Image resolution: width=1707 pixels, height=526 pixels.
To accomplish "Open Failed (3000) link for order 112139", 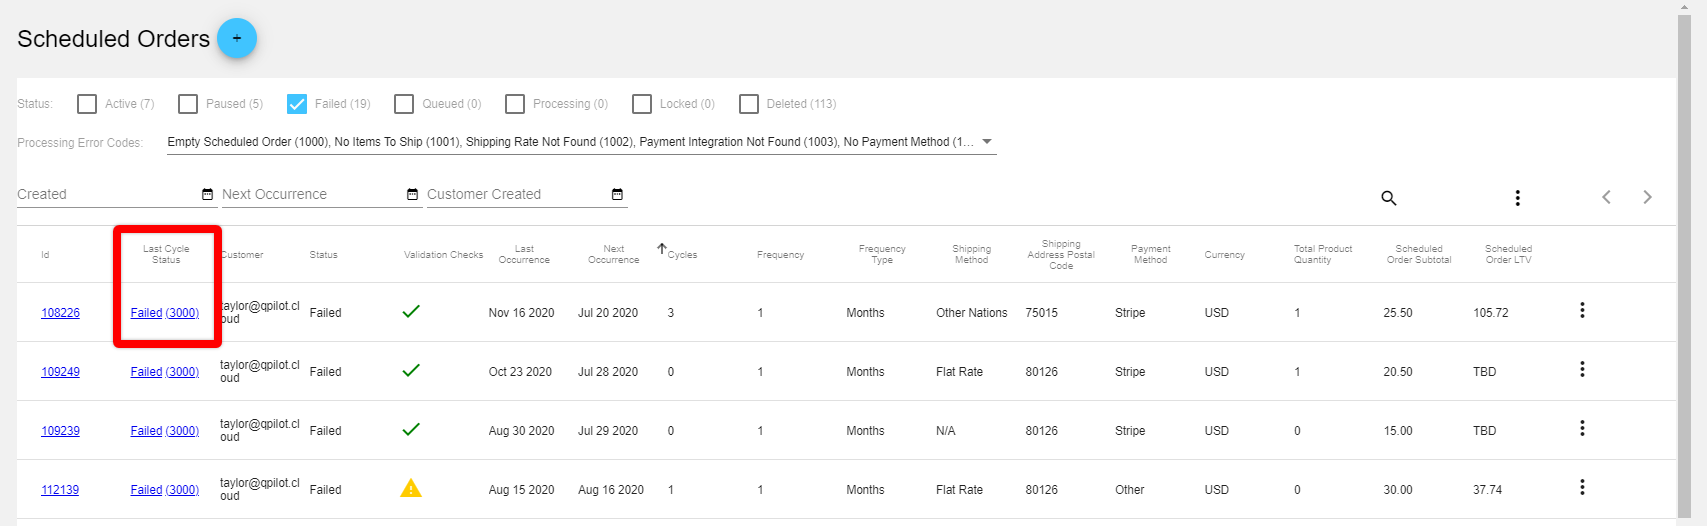I will (x=165, y=490).
